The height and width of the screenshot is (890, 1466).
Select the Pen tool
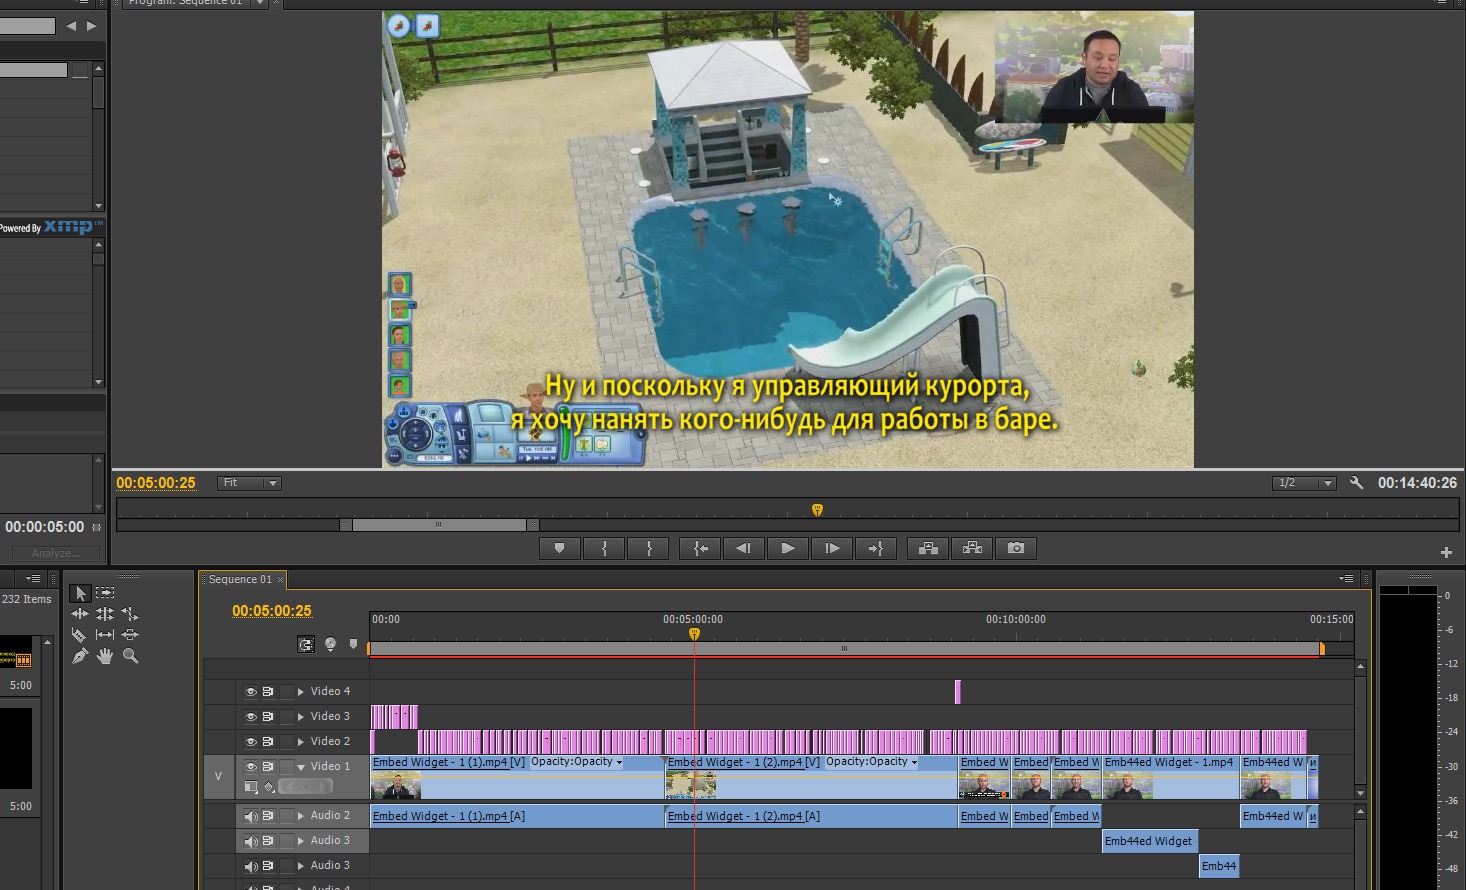pyautogui.click(x=80, y=657)
